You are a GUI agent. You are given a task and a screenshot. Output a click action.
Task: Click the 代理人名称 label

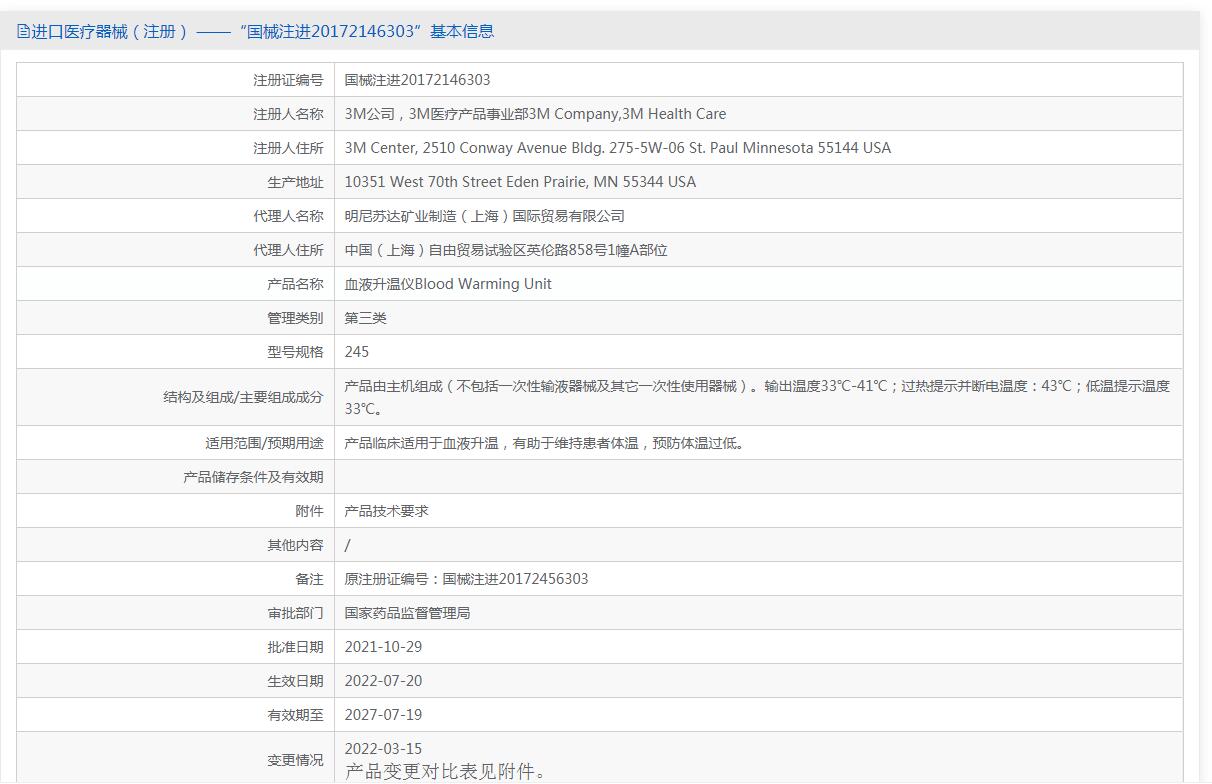pyautogui.click(x=288, y=216)
